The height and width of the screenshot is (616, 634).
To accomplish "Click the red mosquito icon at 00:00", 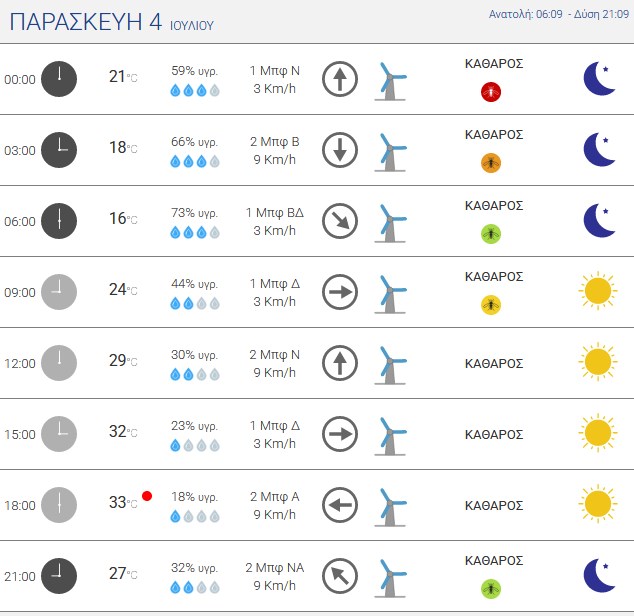I will [491, 91].
